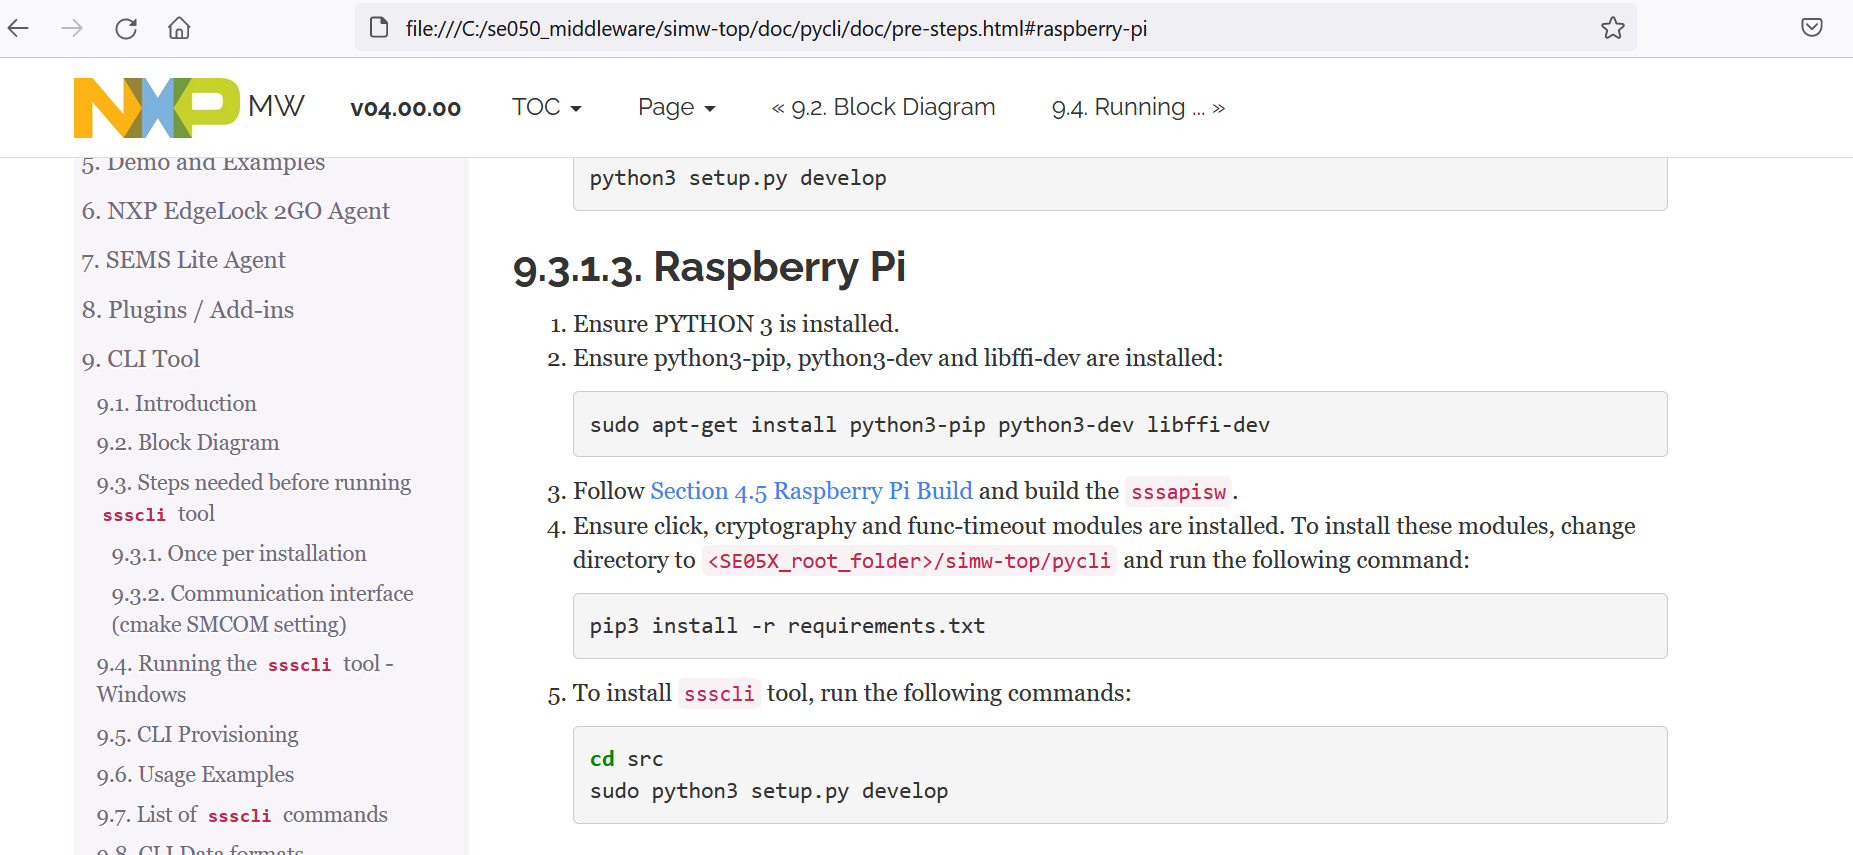
Task: Open sidebar item 7. SEMS Lite Agent
Action: click(184, 260)
